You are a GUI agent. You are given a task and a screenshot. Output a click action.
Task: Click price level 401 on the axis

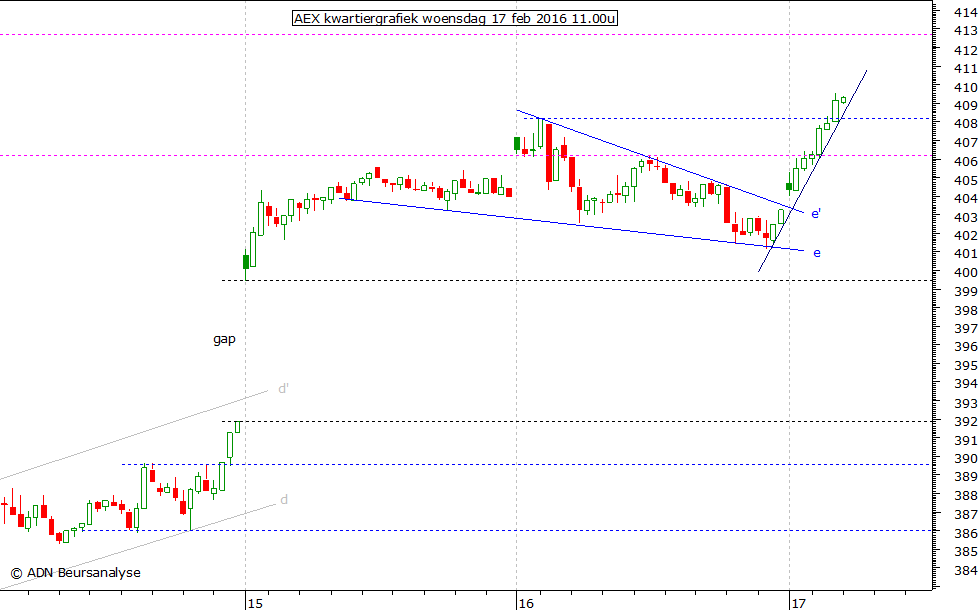coord(966,253)
